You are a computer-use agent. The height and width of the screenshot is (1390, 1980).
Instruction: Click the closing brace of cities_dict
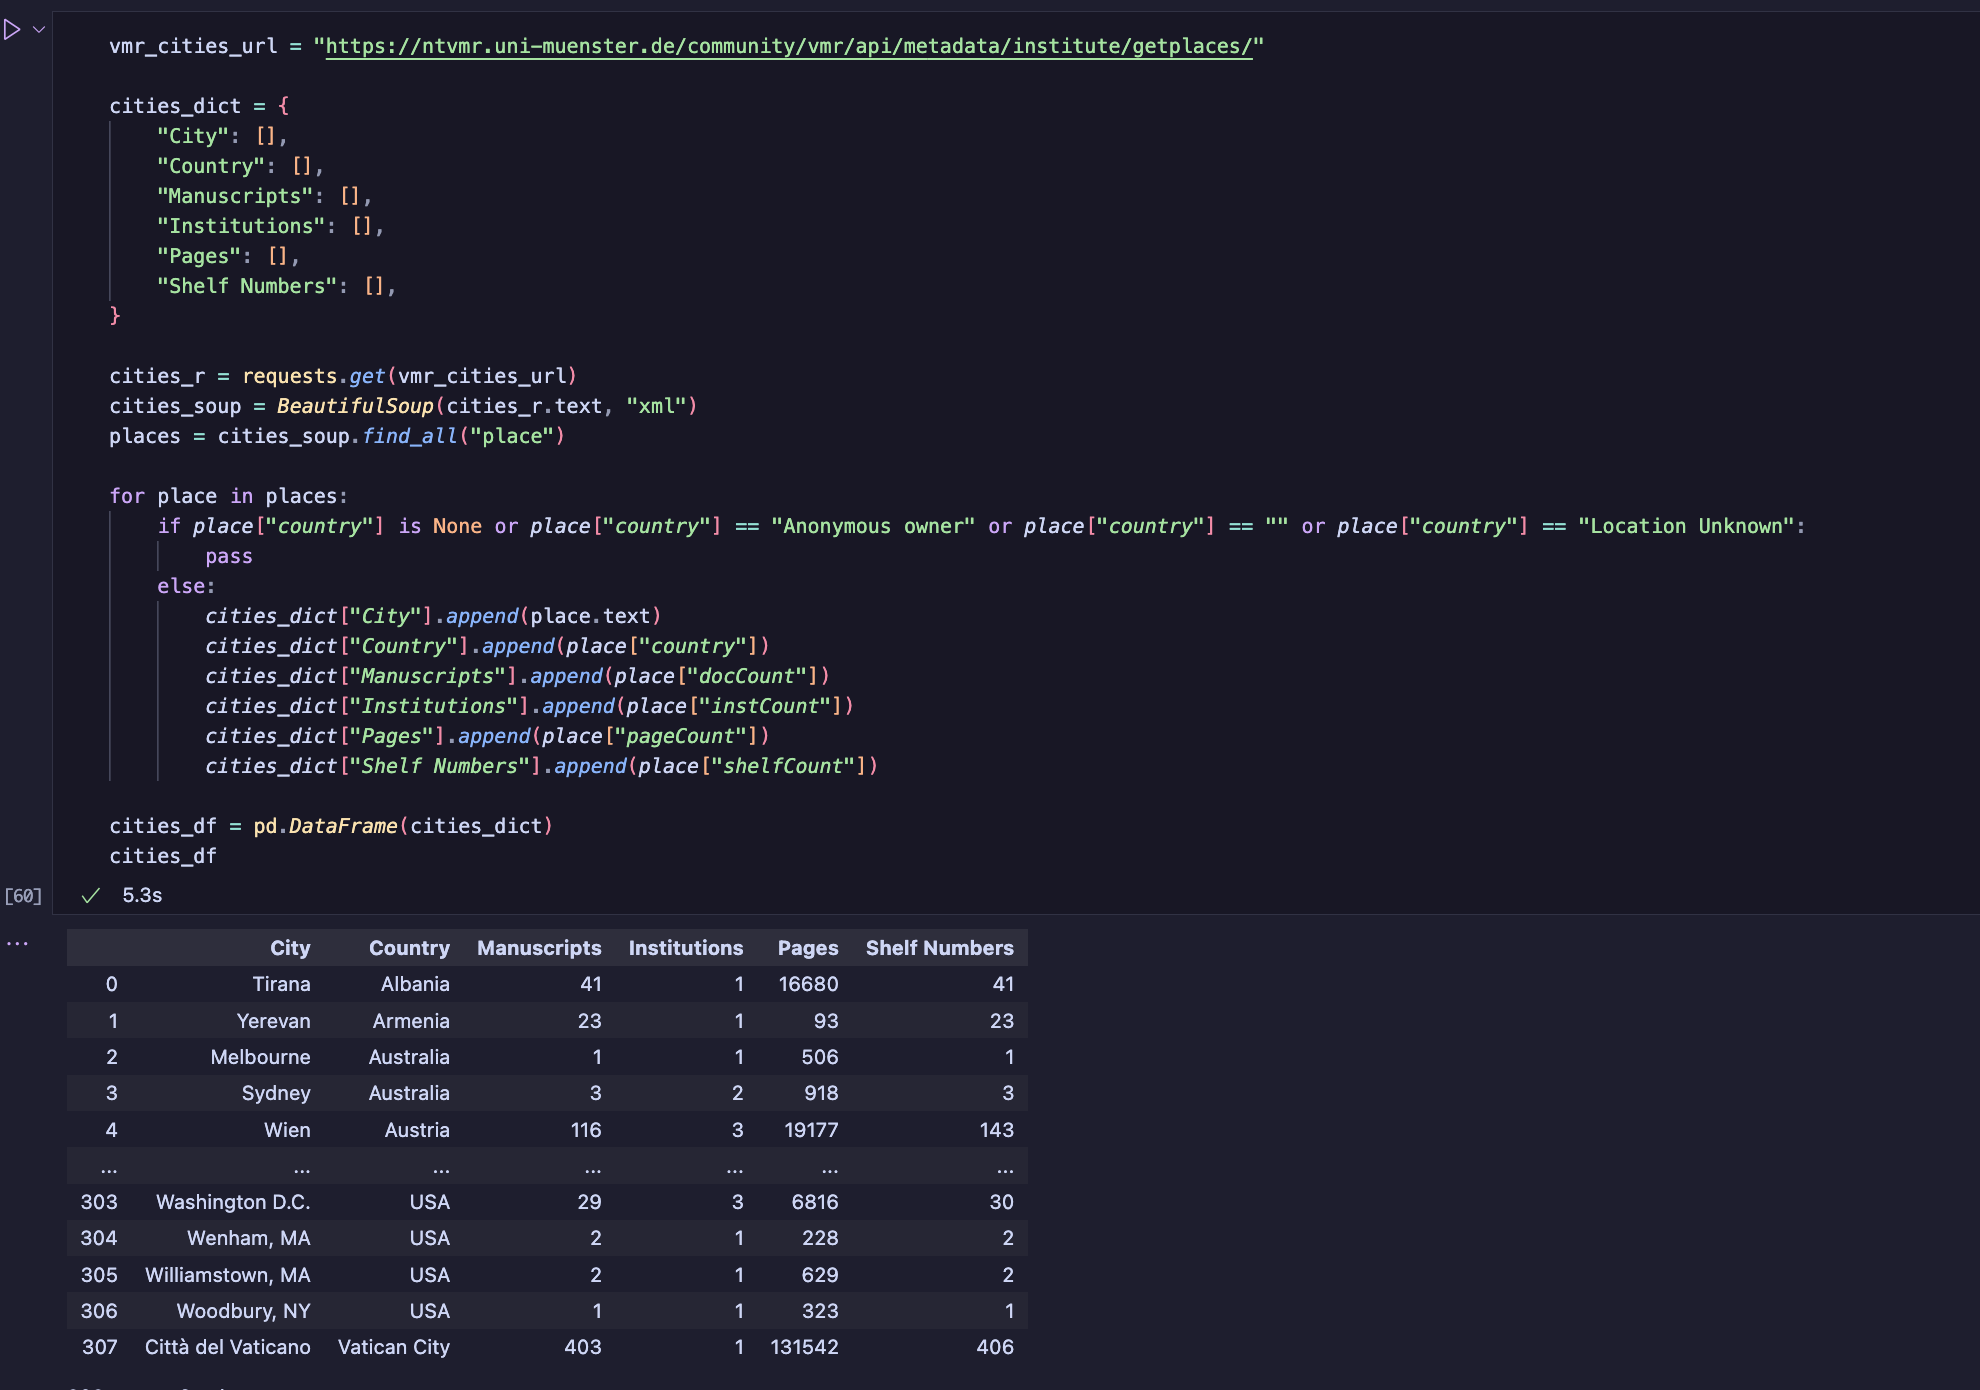tap(115, 316)
